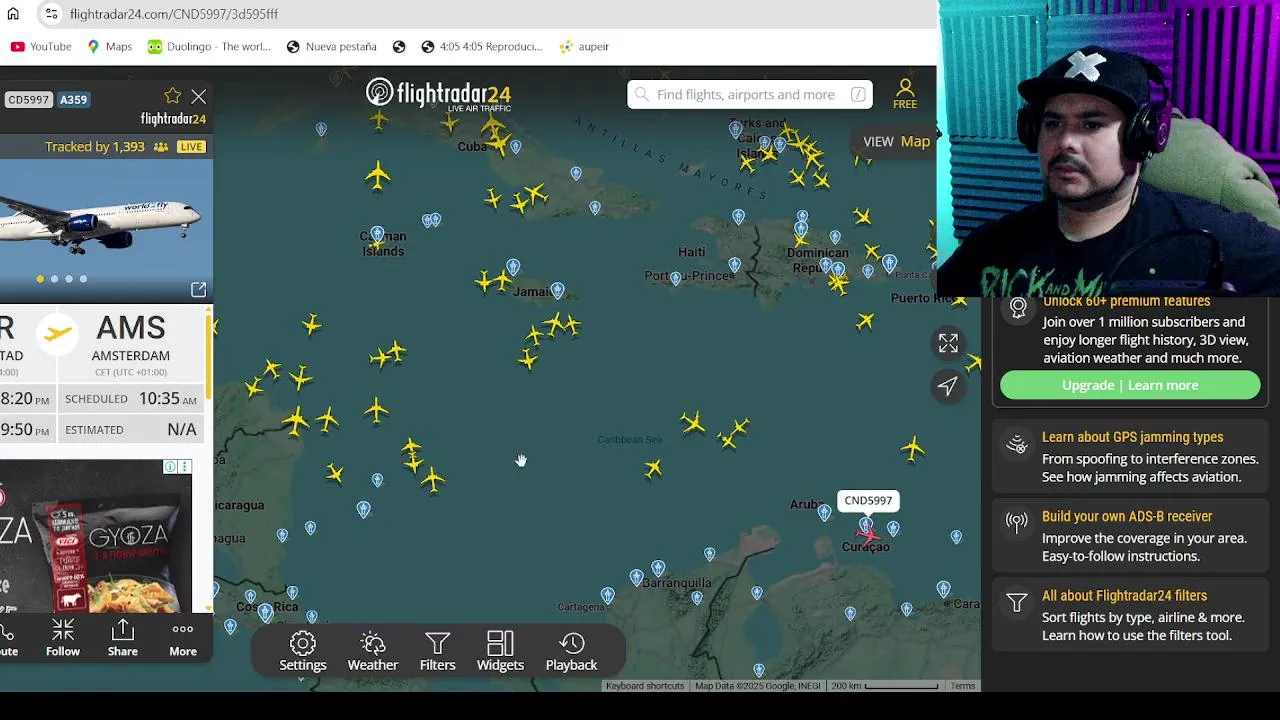Viewport: 1280px width, 720px height.
Task: Click the Port-au-Prince map label
Action: point(690,275)
